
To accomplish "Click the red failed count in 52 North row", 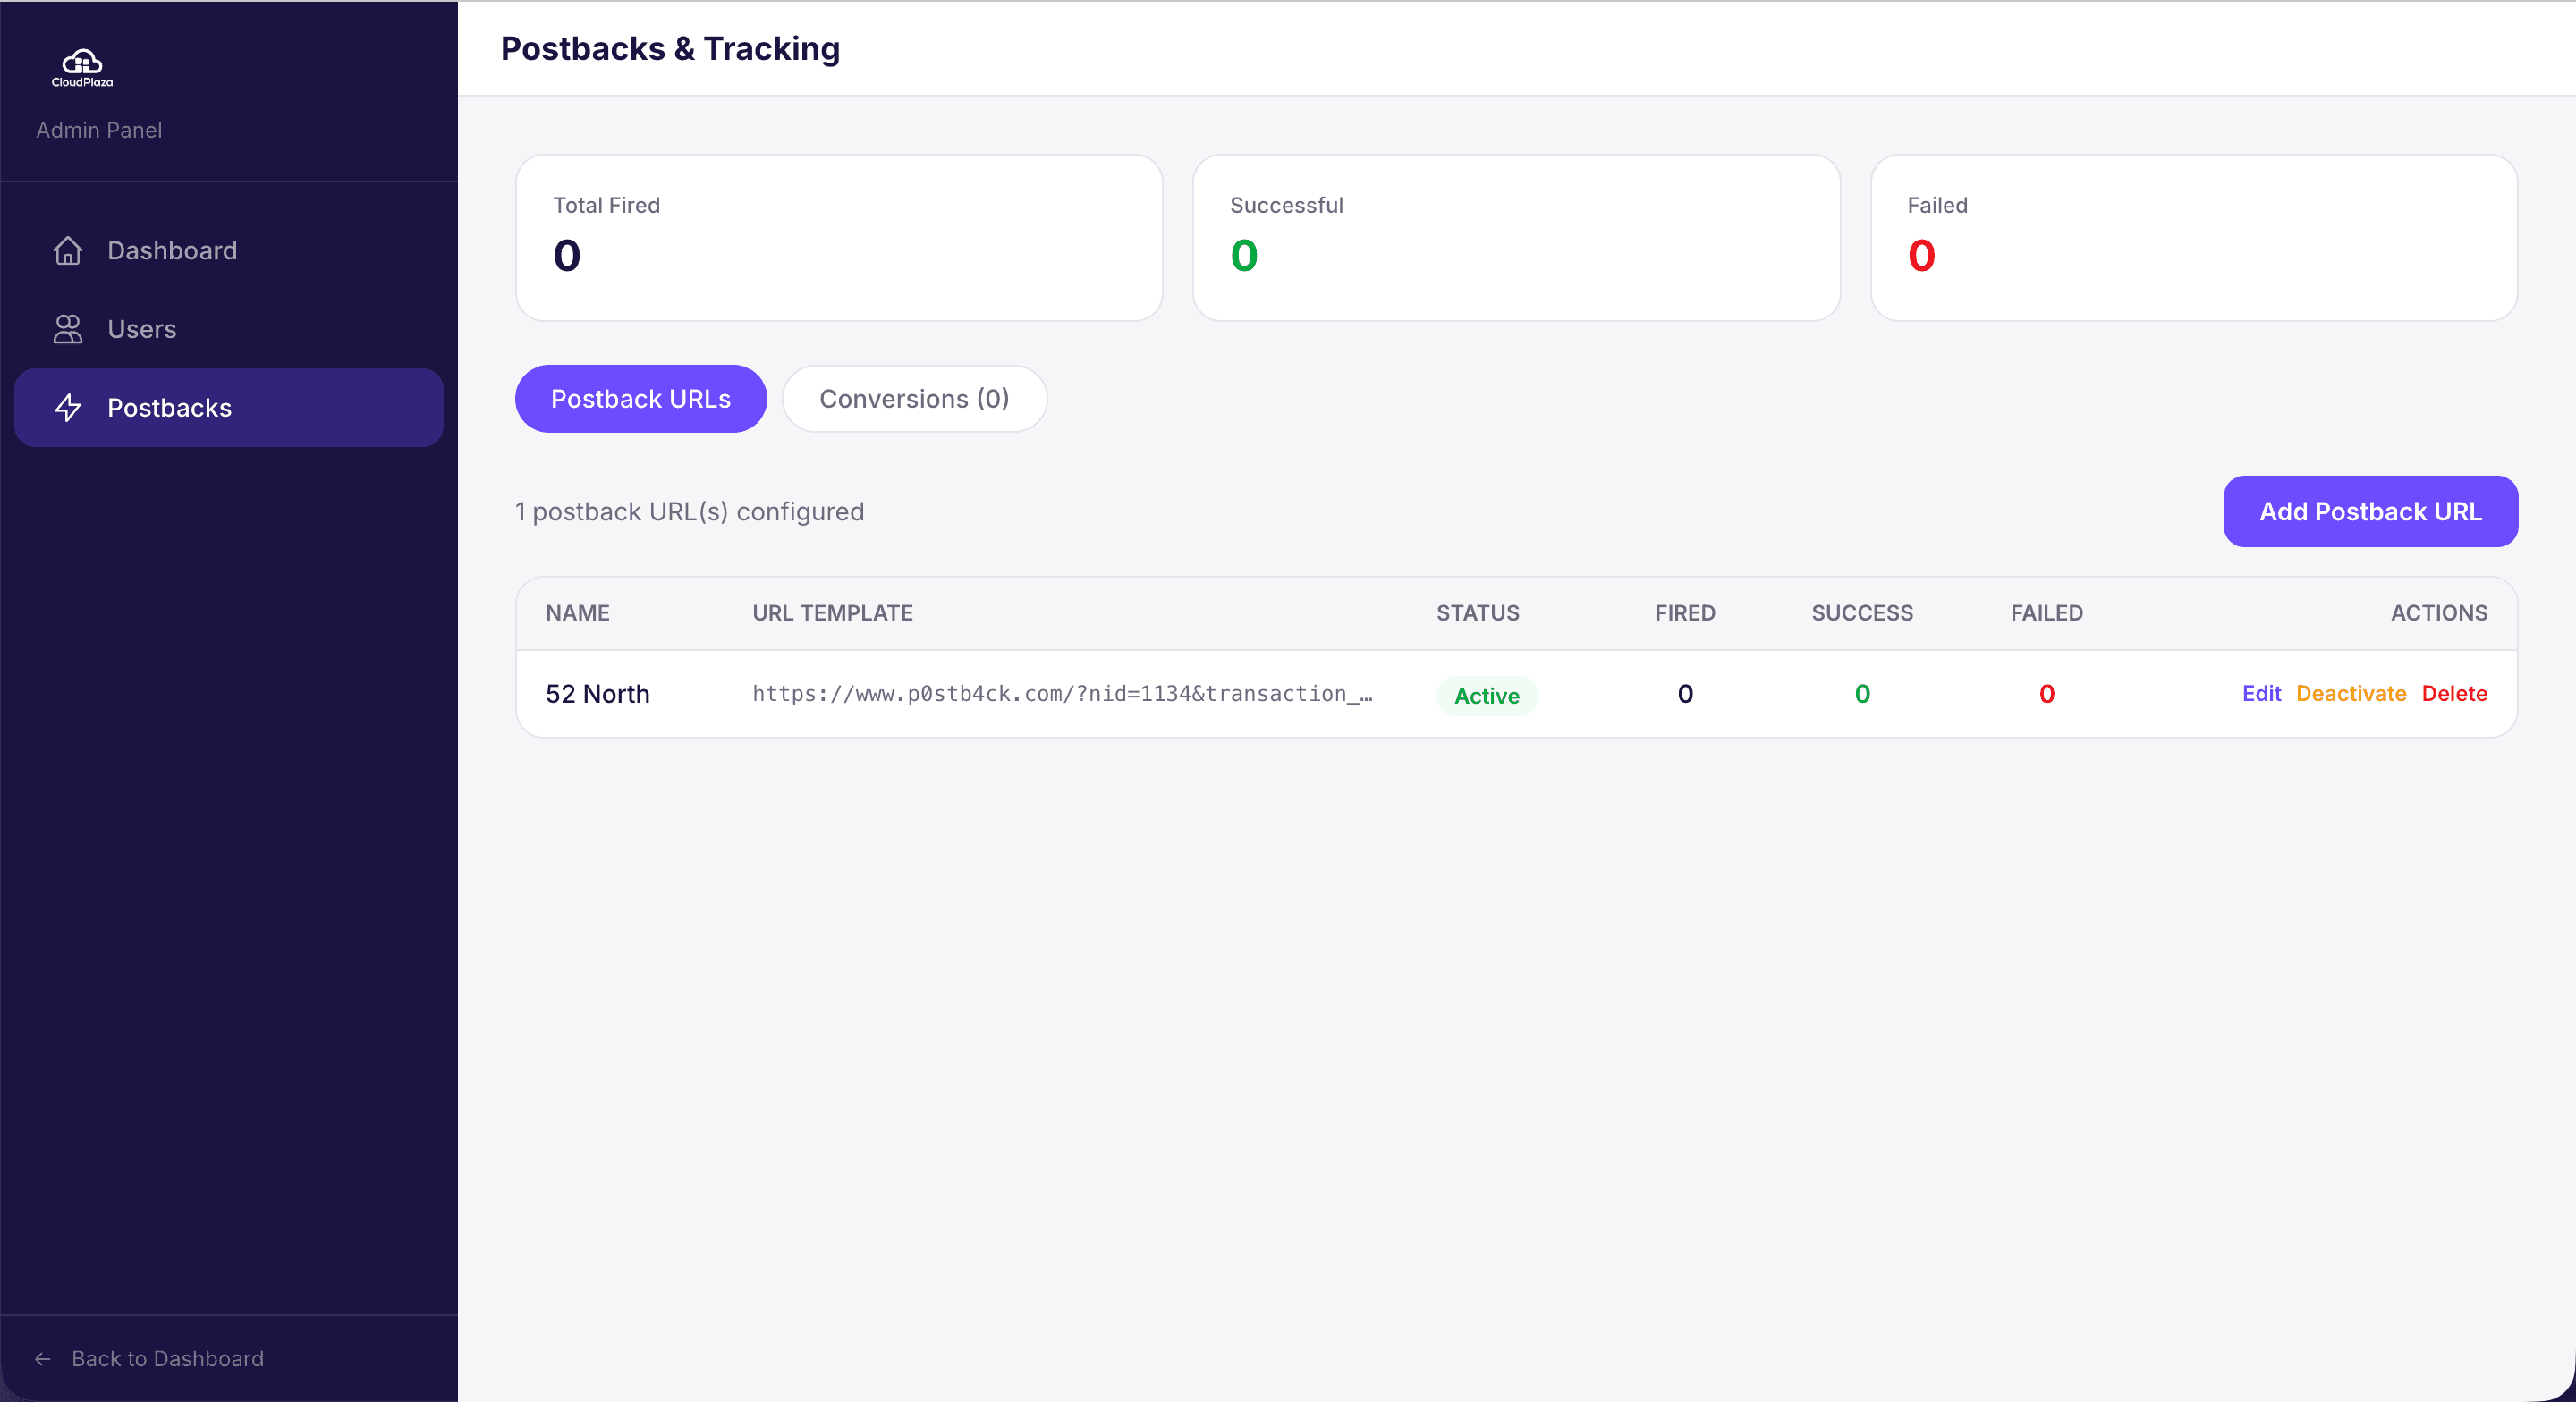I will (x=2046, y=694).
